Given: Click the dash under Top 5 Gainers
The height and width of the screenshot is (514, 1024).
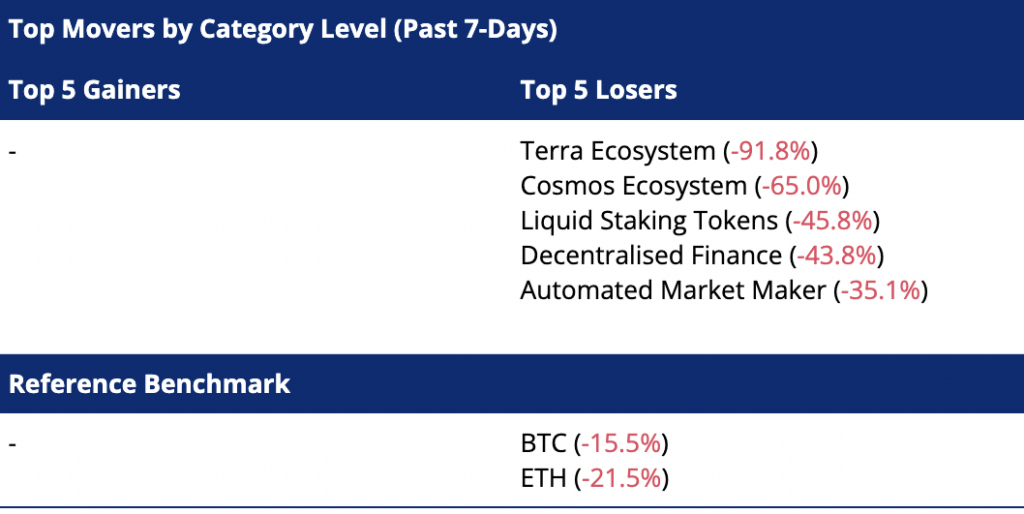Looking at the screenshot, I should pyautogui.click(x=12, y=152).
